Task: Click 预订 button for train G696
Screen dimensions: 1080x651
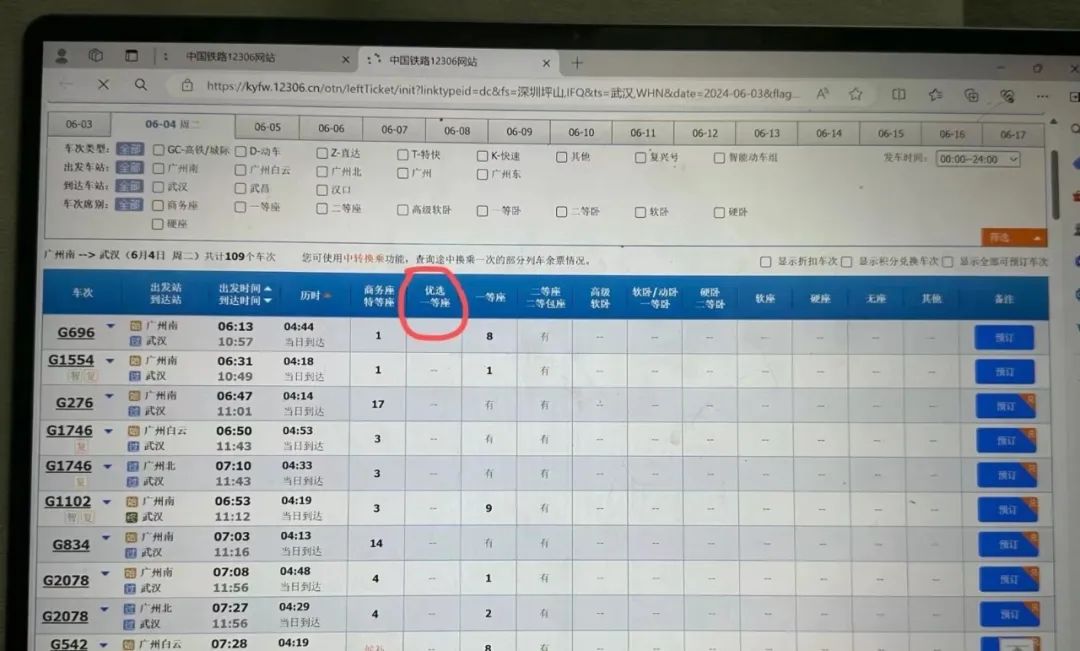Action: [1004, 338]
